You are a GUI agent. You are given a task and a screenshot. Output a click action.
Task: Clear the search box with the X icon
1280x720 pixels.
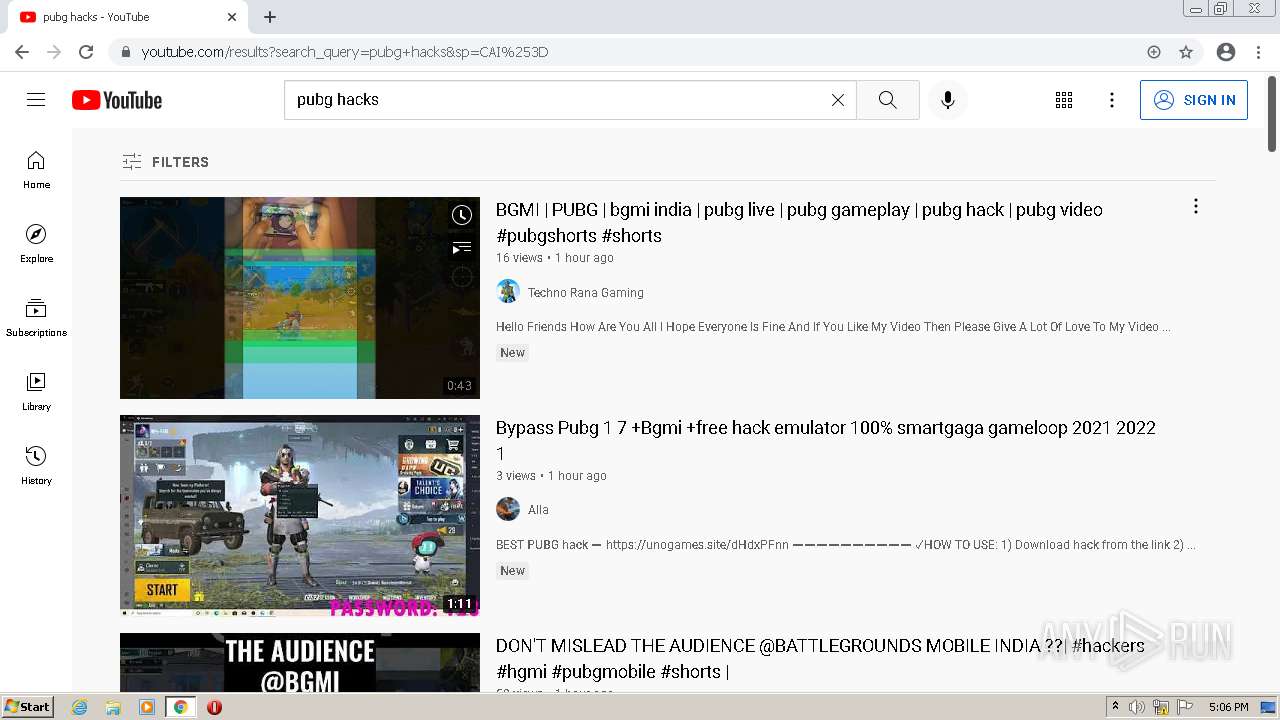click(838, 100)
